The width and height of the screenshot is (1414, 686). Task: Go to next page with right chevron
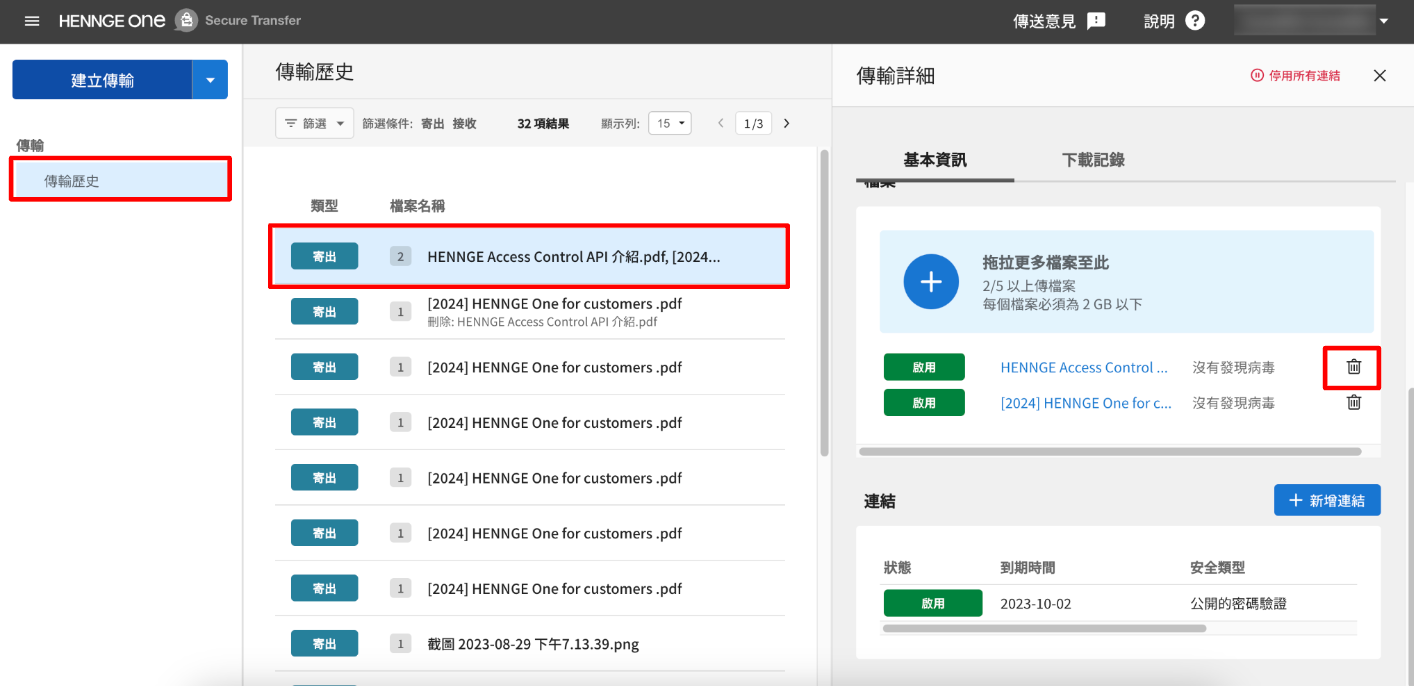click(x=786, y=123)
